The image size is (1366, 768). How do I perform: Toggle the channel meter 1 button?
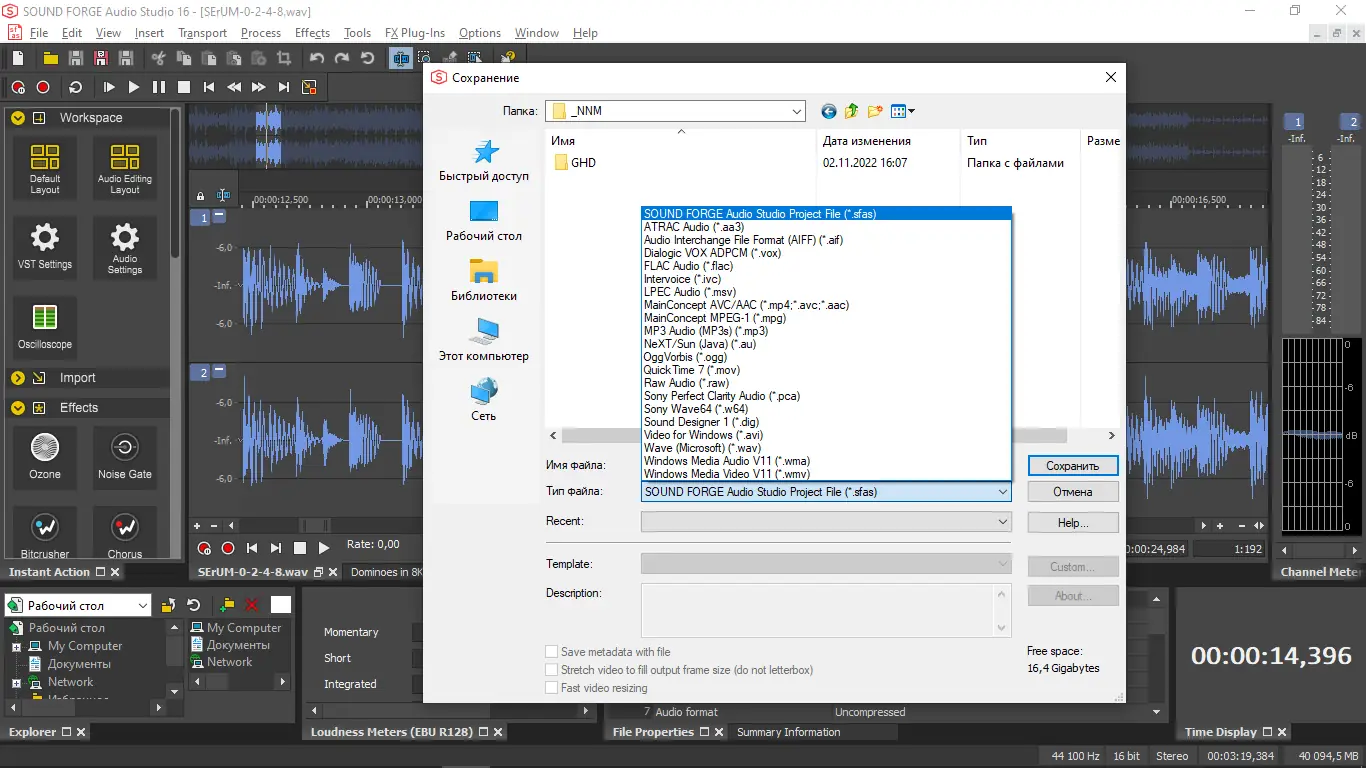click(x=1296, y=121)
